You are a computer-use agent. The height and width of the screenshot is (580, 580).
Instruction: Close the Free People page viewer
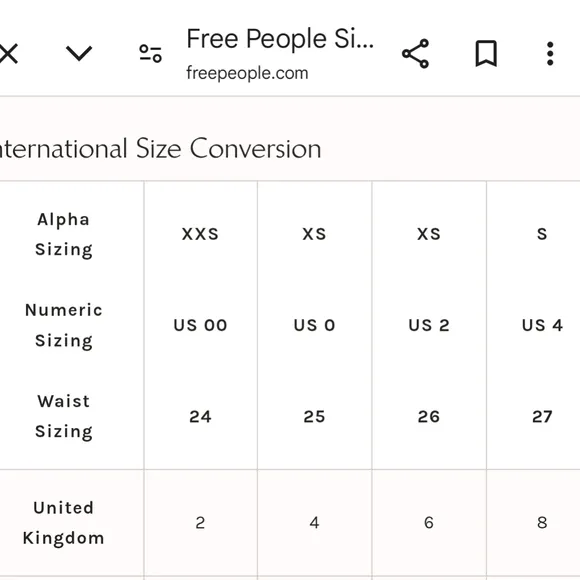(x=8, y=54)
